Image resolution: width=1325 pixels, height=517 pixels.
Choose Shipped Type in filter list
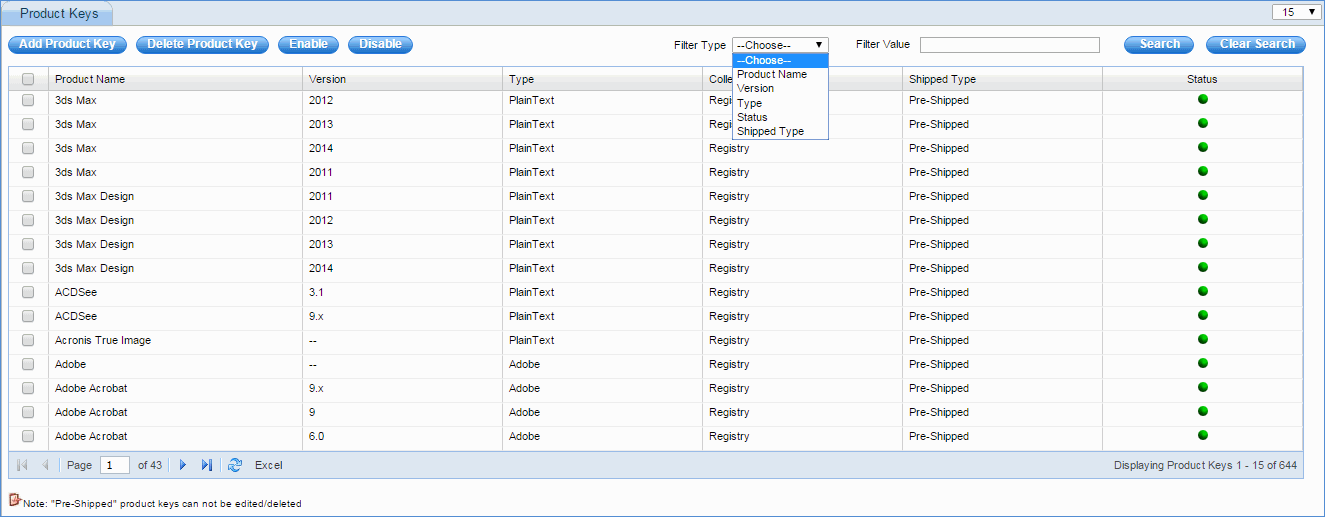(x=770, y=131)
